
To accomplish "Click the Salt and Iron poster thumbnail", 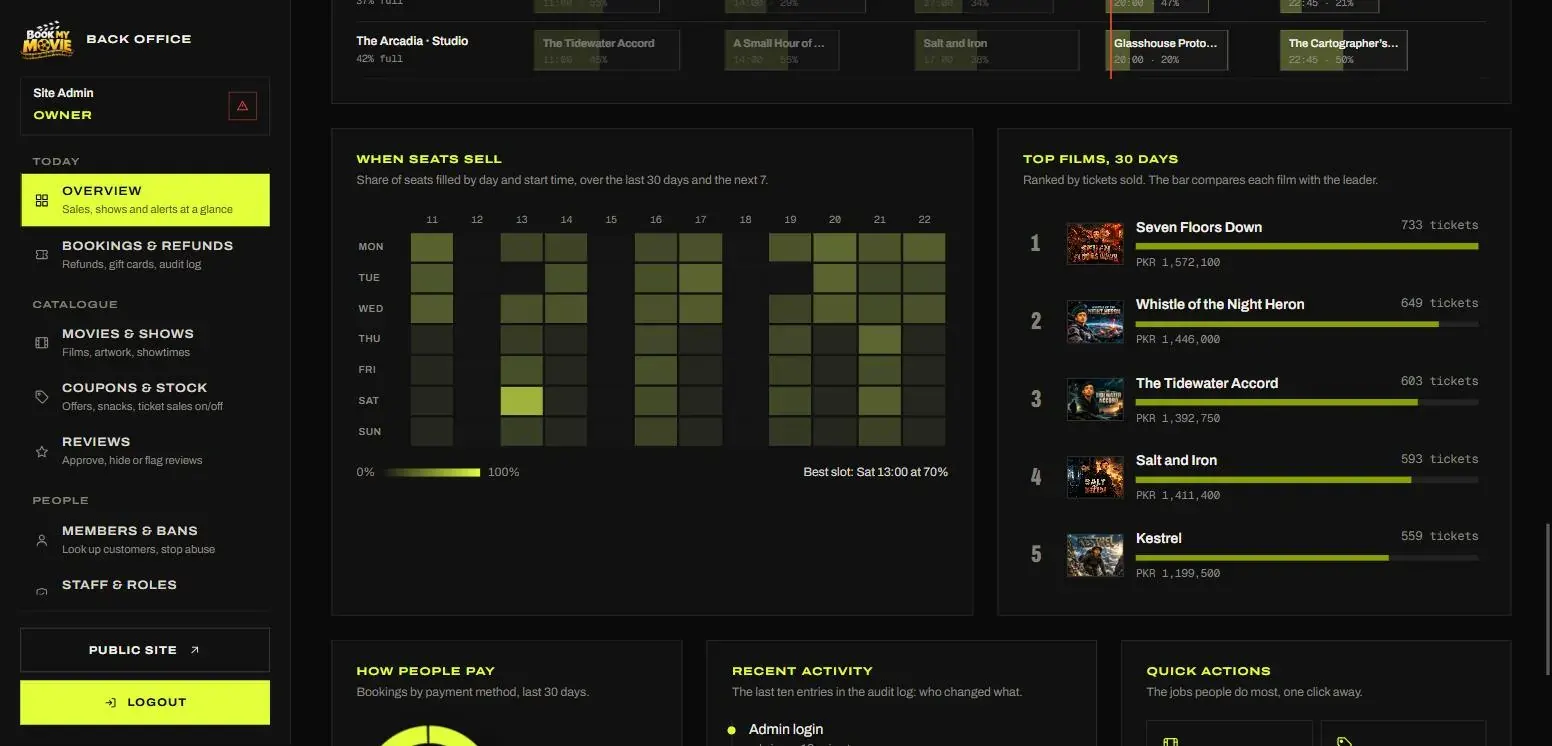I will (x=1095, y=477).
